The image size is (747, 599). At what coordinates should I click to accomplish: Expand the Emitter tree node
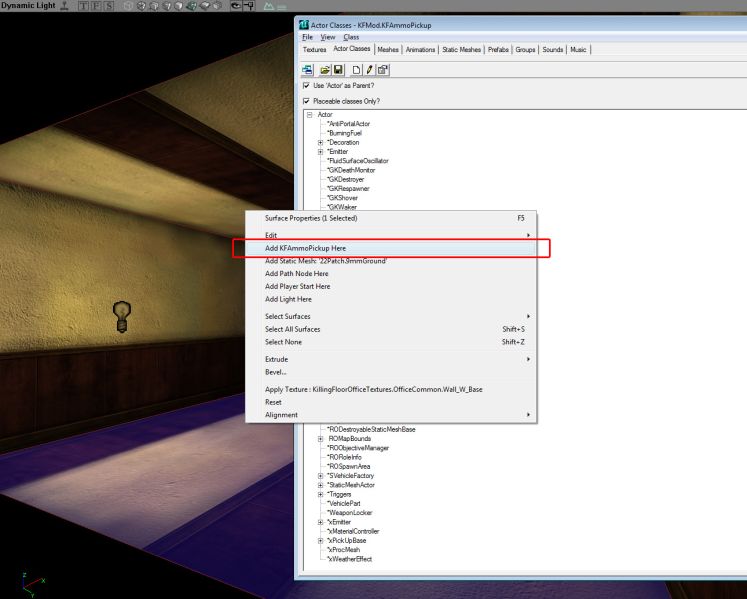321,152
